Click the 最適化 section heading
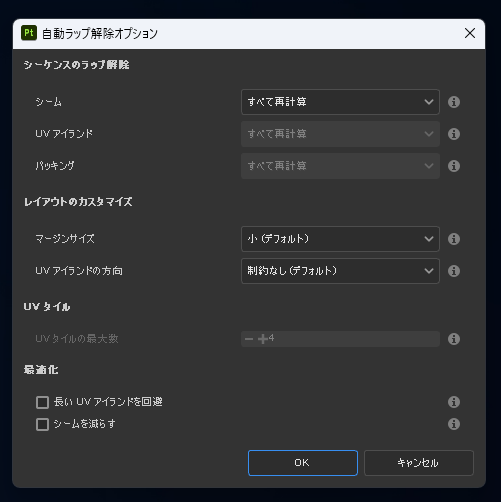Viewport: 501px width, 502px height. [x=41, y=370]
